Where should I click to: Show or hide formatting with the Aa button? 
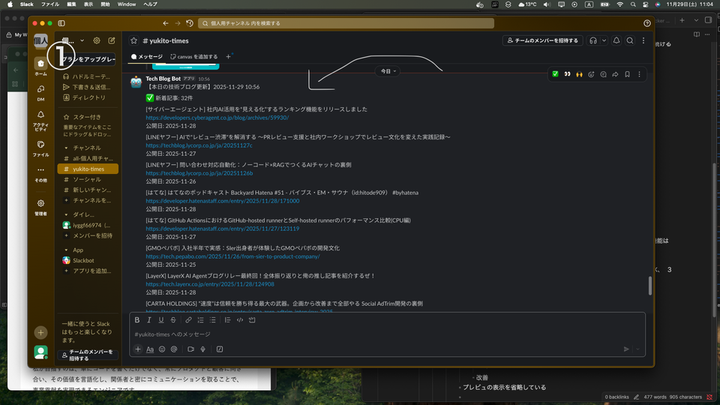(x=150, y=349)
